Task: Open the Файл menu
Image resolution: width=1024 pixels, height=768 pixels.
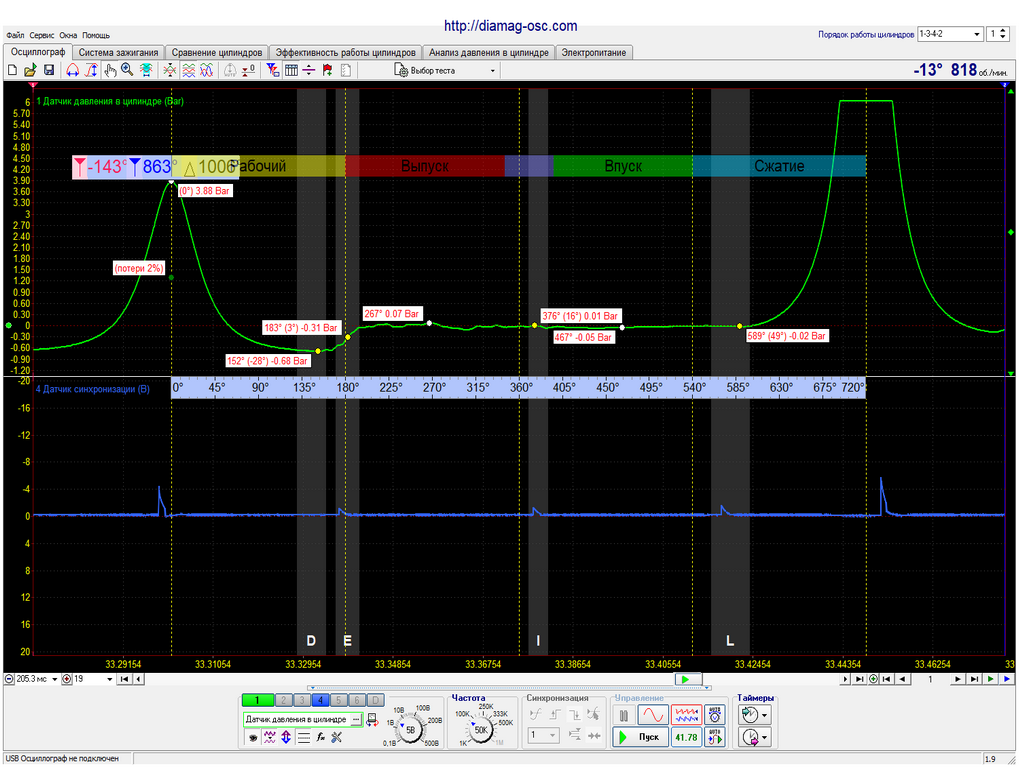Action: point(15,35)
